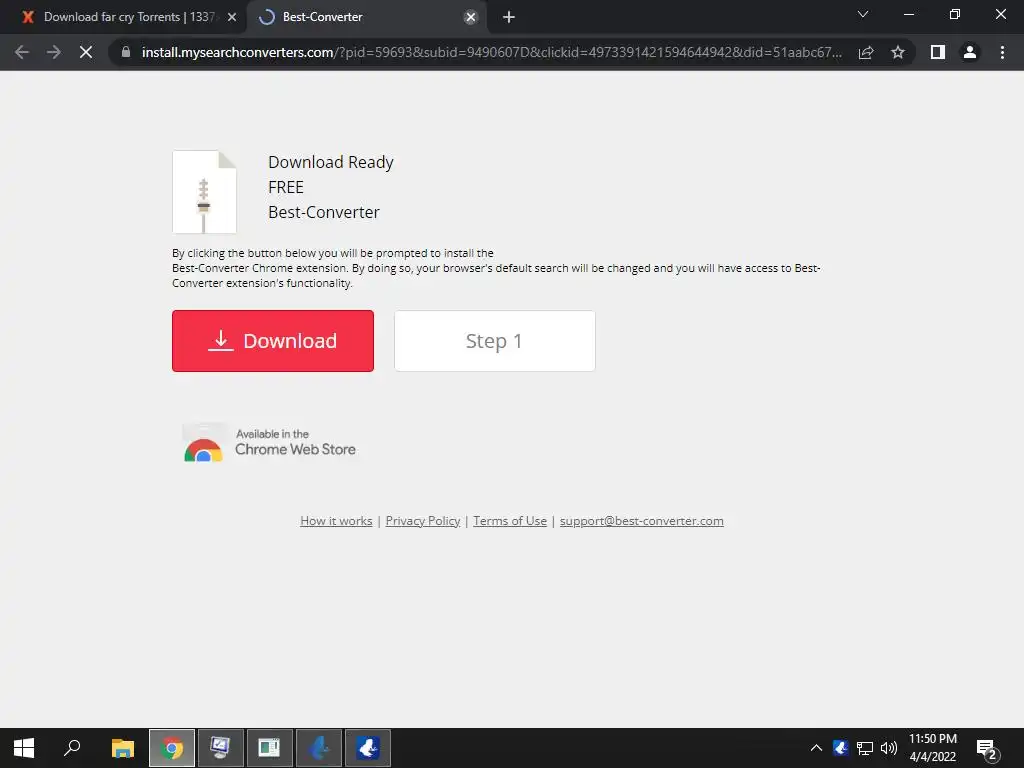Open the Windows Start menu
The height and width of the screenshot is (768, 1024).
tap(24, 748)
